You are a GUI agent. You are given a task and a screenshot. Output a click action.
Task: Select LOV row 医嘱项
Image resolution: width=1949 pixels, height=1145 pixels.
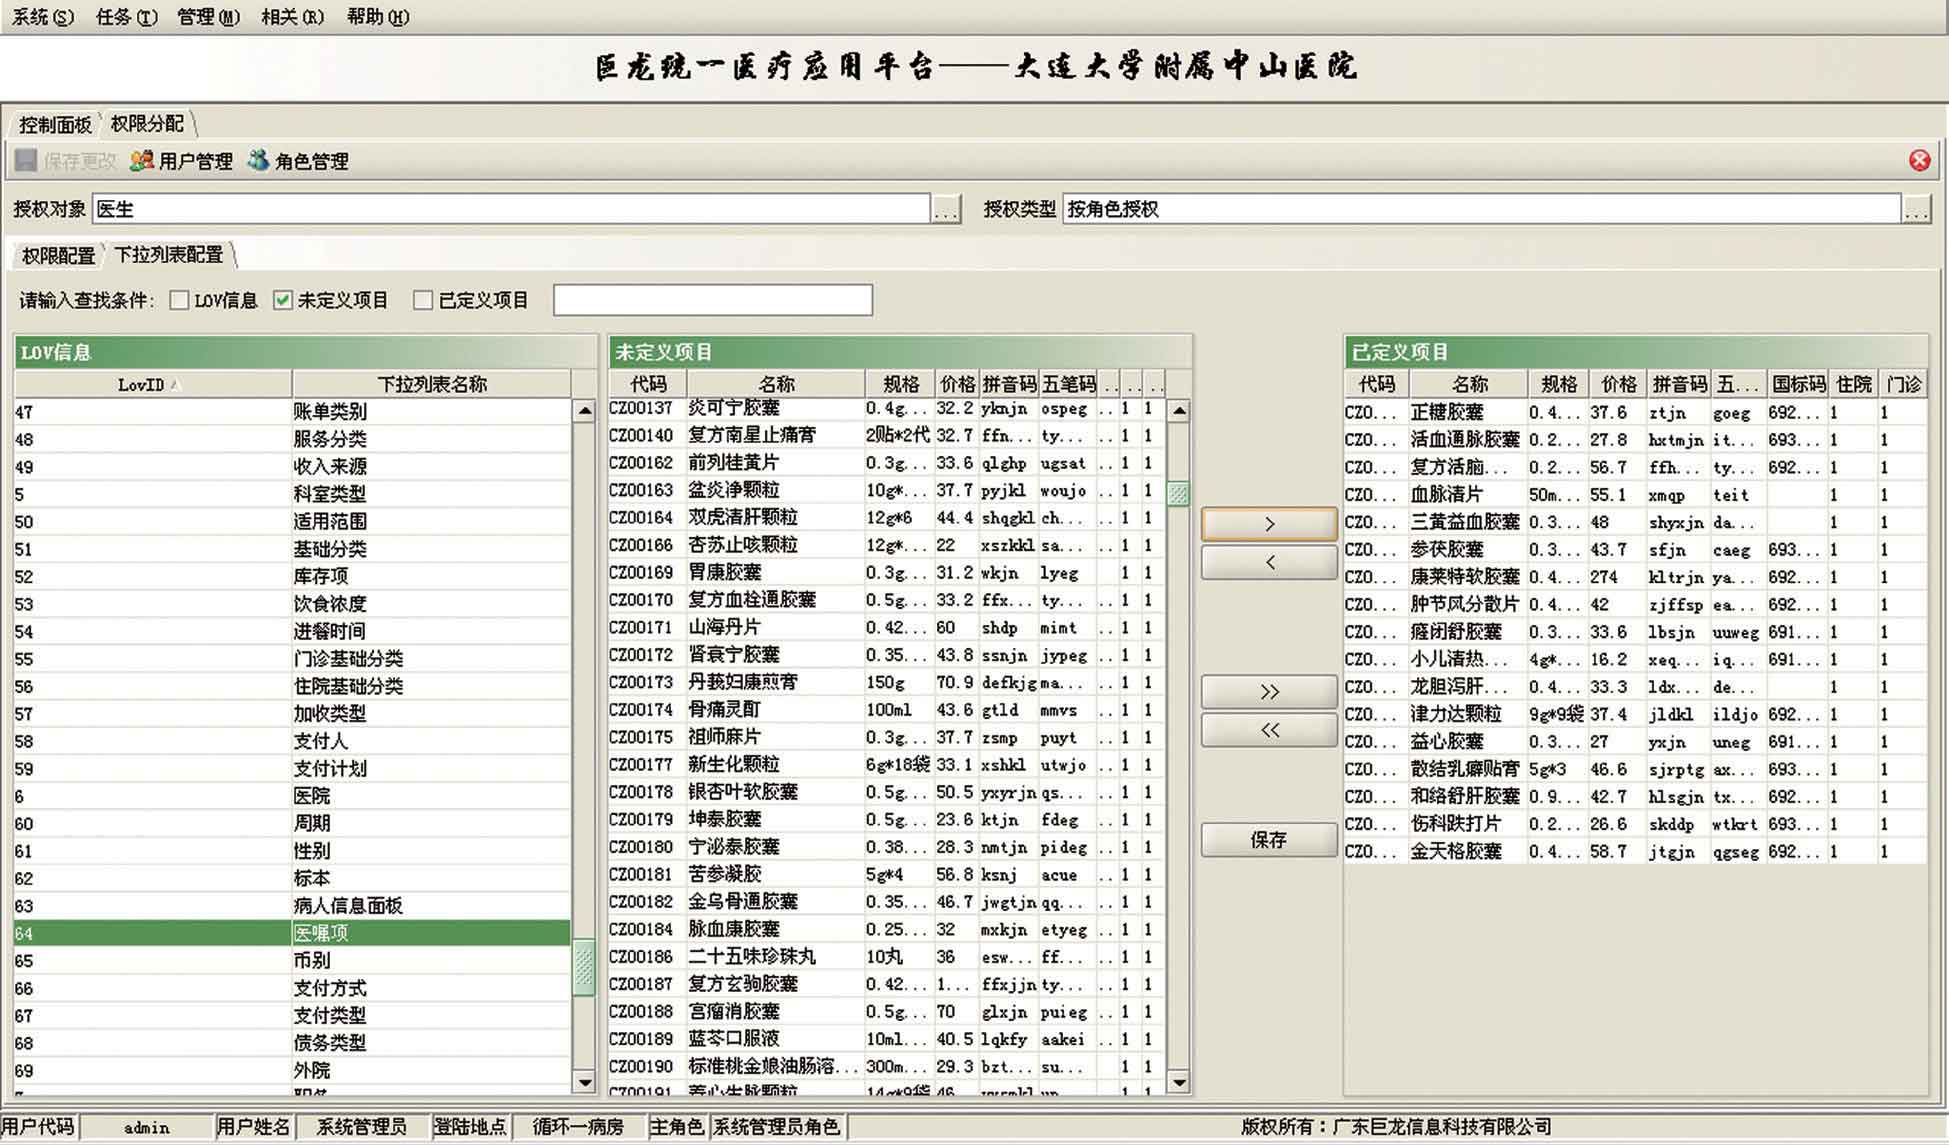(292, 933)
